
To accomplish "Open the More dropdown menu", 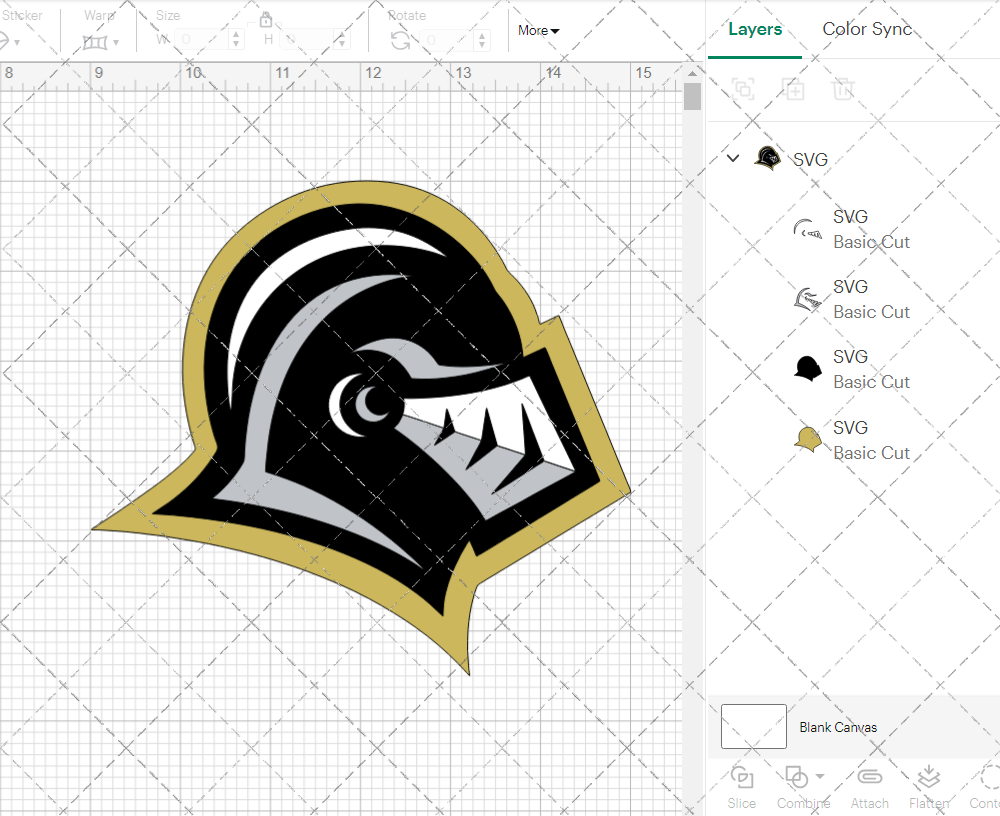I will pos(538,31).
